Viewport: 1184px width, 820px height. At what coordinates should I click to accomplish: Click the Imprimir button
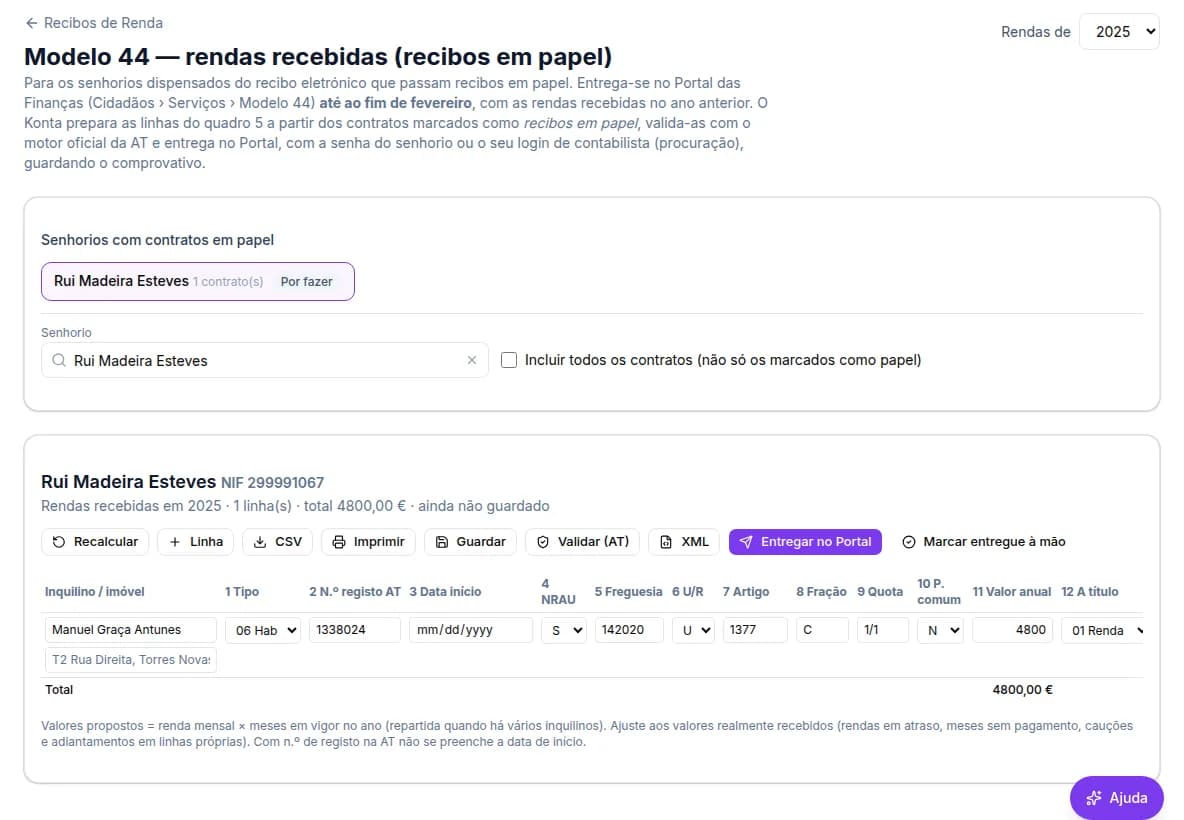click(368, 542)
